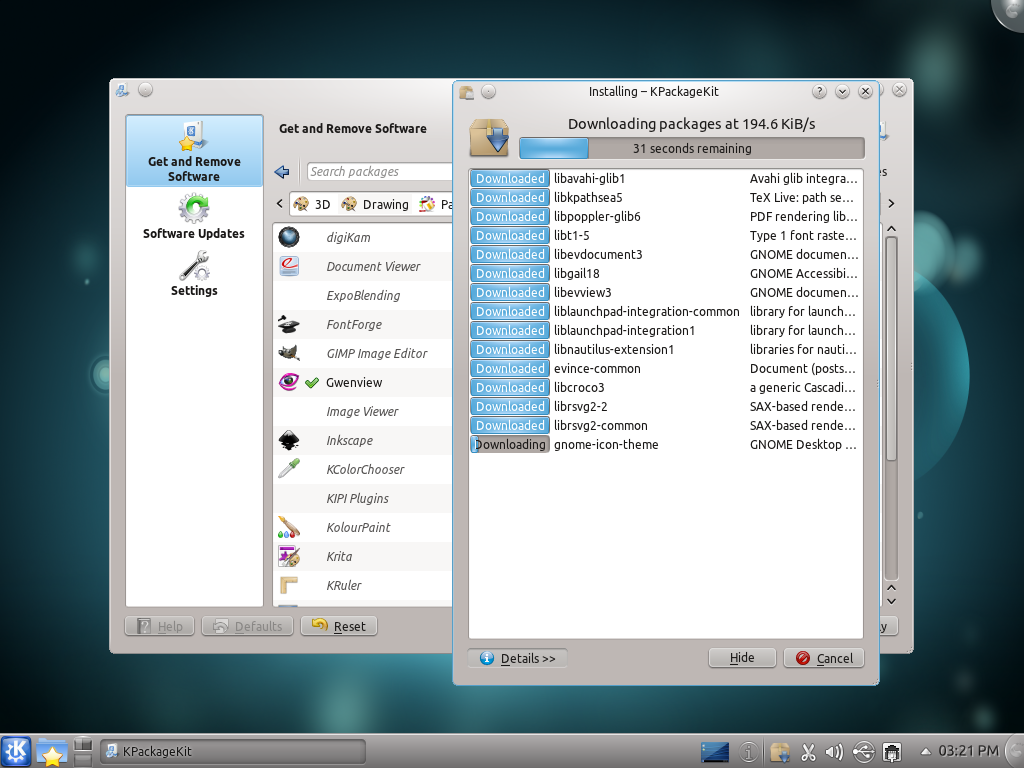Select the KColorChooser pipette icon
The width and height of the screenshot is (1024, 768).
(289, 469)
